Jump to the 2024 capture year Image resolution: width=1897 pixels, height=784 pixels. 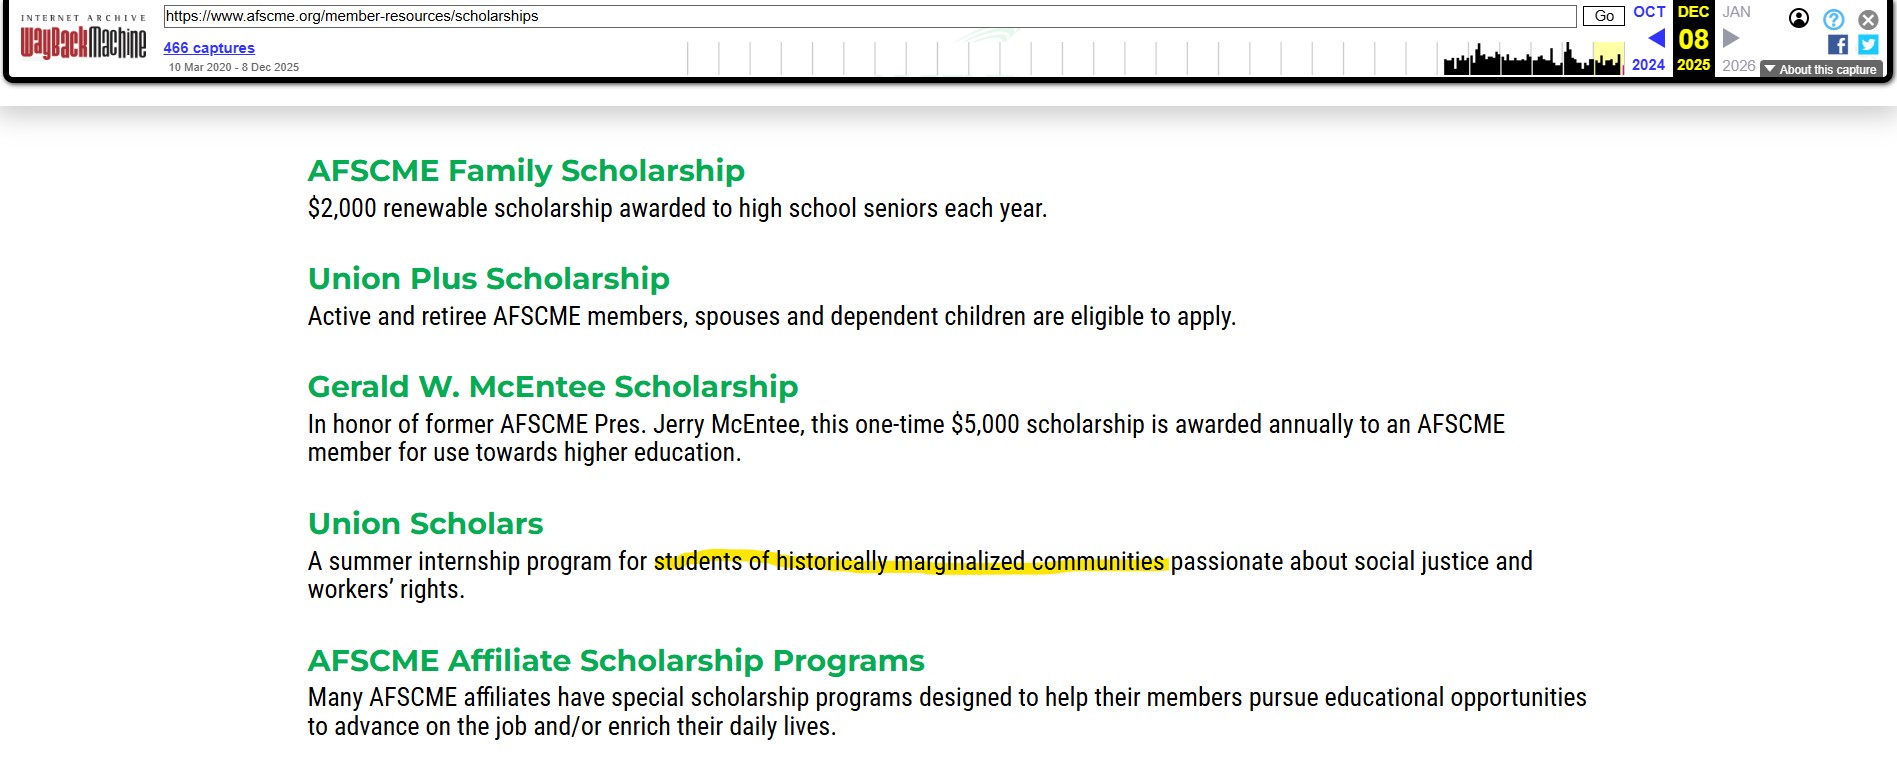tap(1648, 65)
